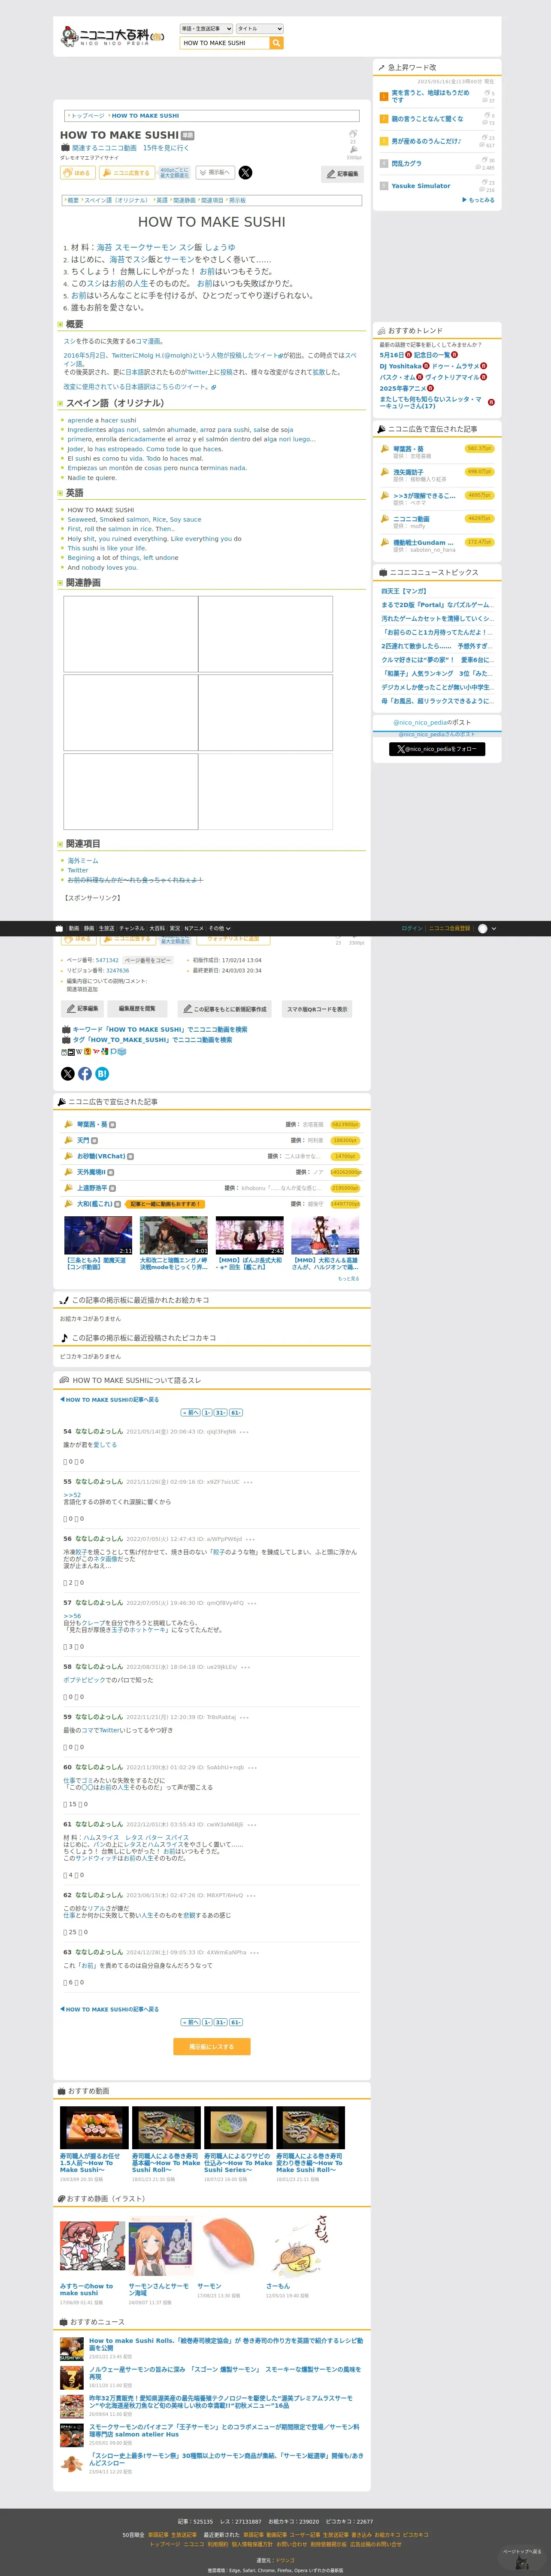This screenshot has width=551, height=2576.
Task: Expand もっとみる in 急上昇ワード
Action: (x=478, y=200)
